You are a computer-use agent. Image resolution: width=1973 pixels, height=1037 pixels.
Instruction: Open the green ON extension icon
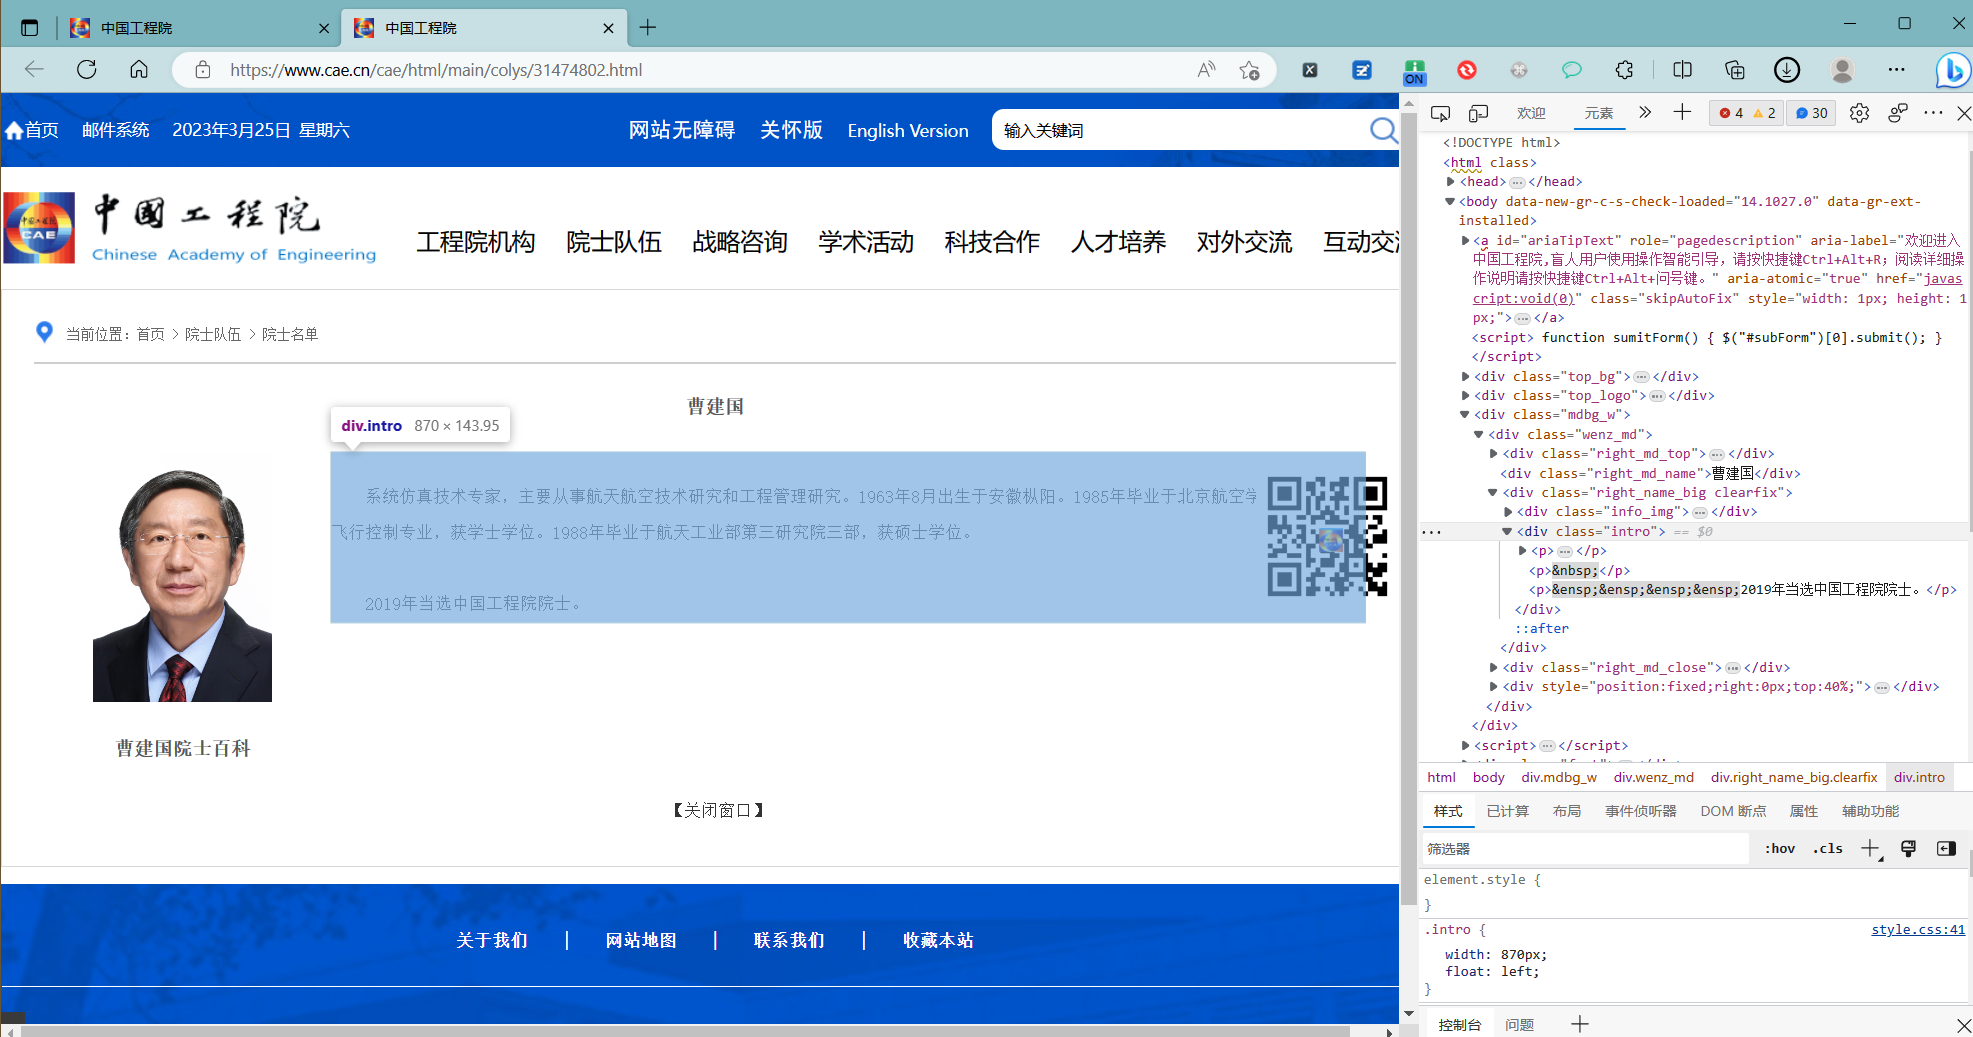(x=1414, y=71)
